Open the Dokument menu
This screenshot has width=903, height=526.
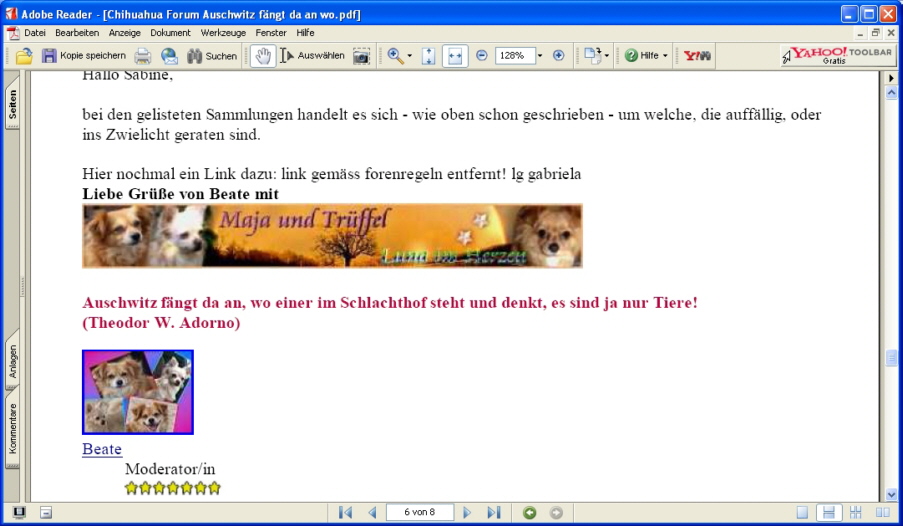click(x=170, y=33)
